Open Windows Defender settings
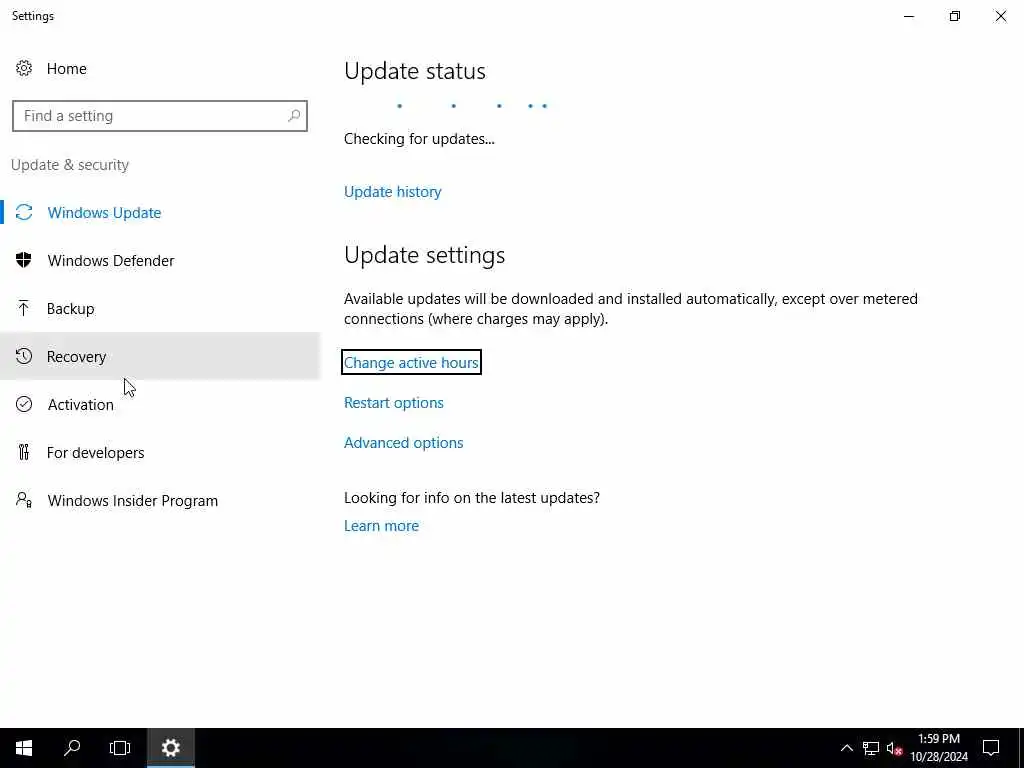The image size is (1024, 768). click(x=160, y=260)
